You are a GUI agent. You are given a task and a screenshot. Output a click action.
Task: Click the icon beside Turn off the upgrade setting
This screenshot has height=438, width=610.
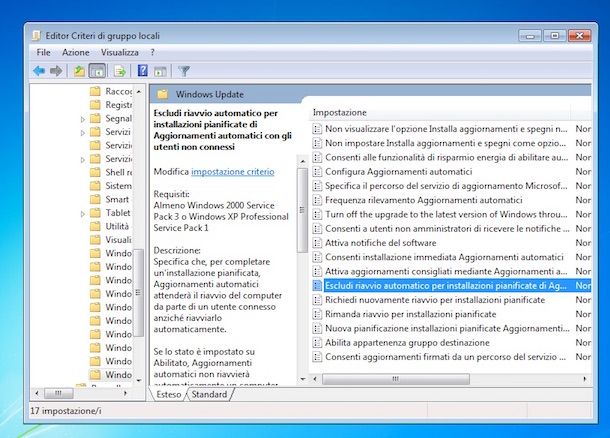(317, 214)
